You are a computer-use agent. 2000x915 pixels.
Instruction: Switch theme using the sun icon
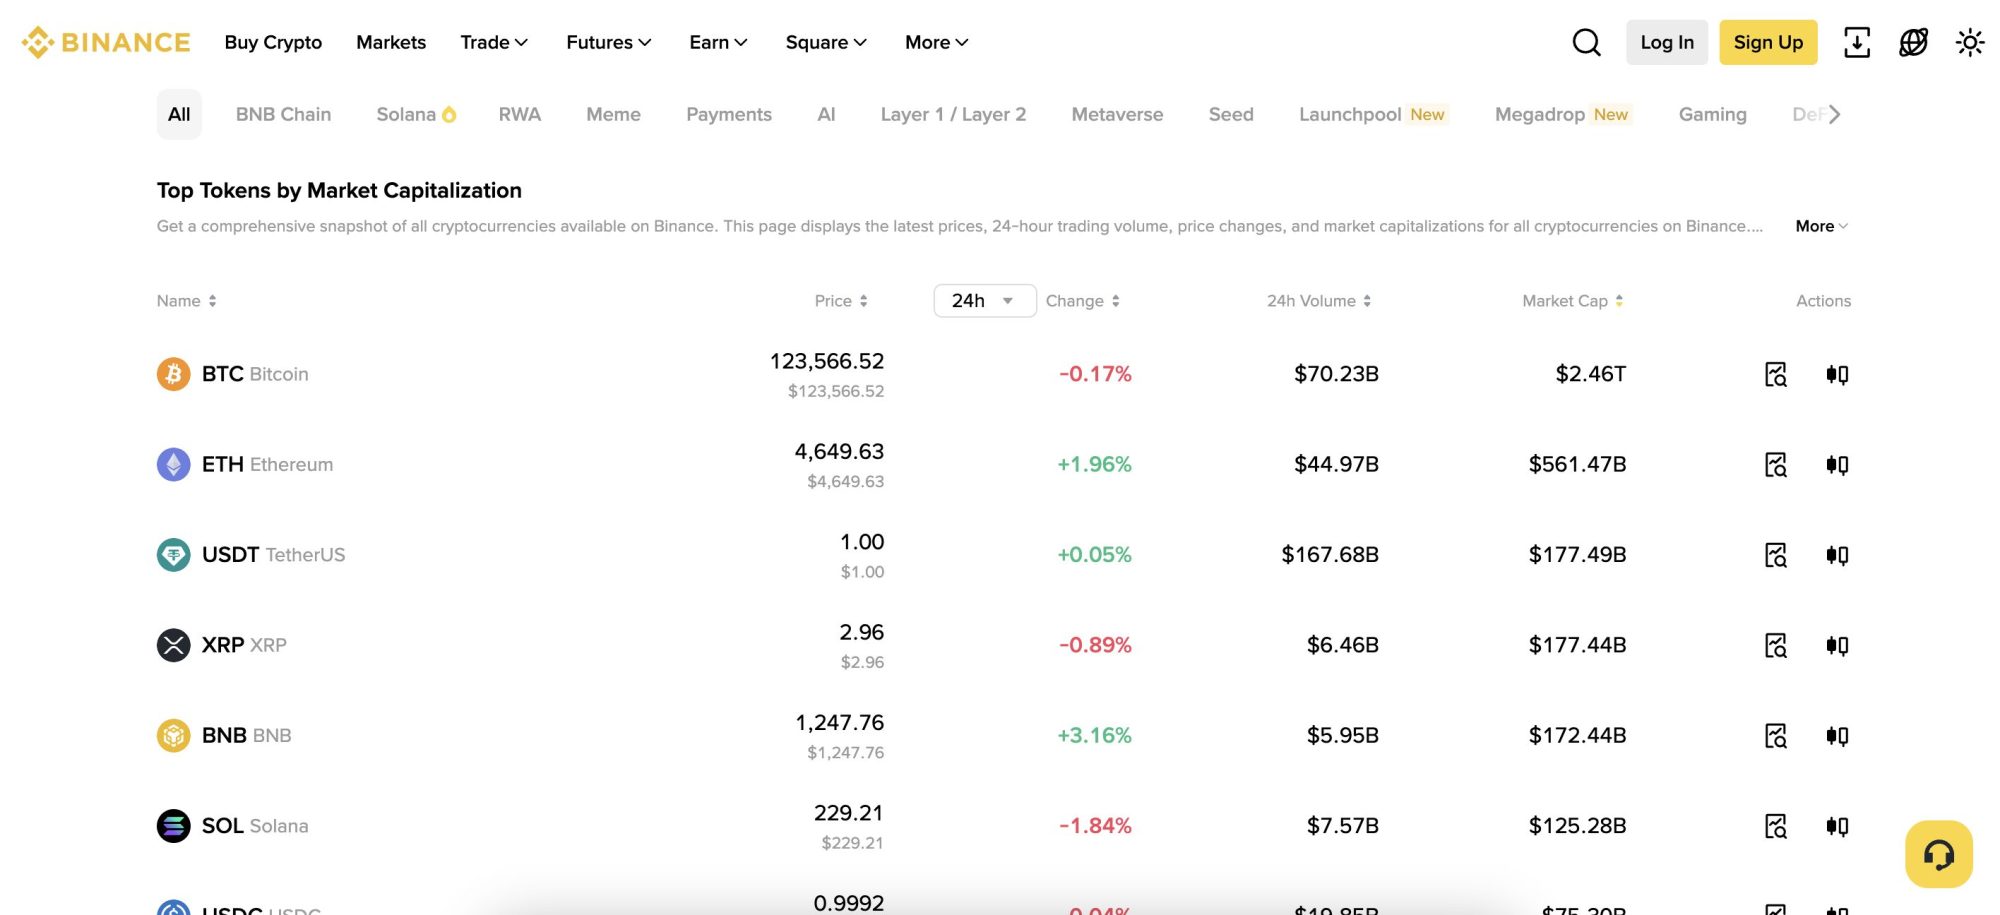(1969, 42)
